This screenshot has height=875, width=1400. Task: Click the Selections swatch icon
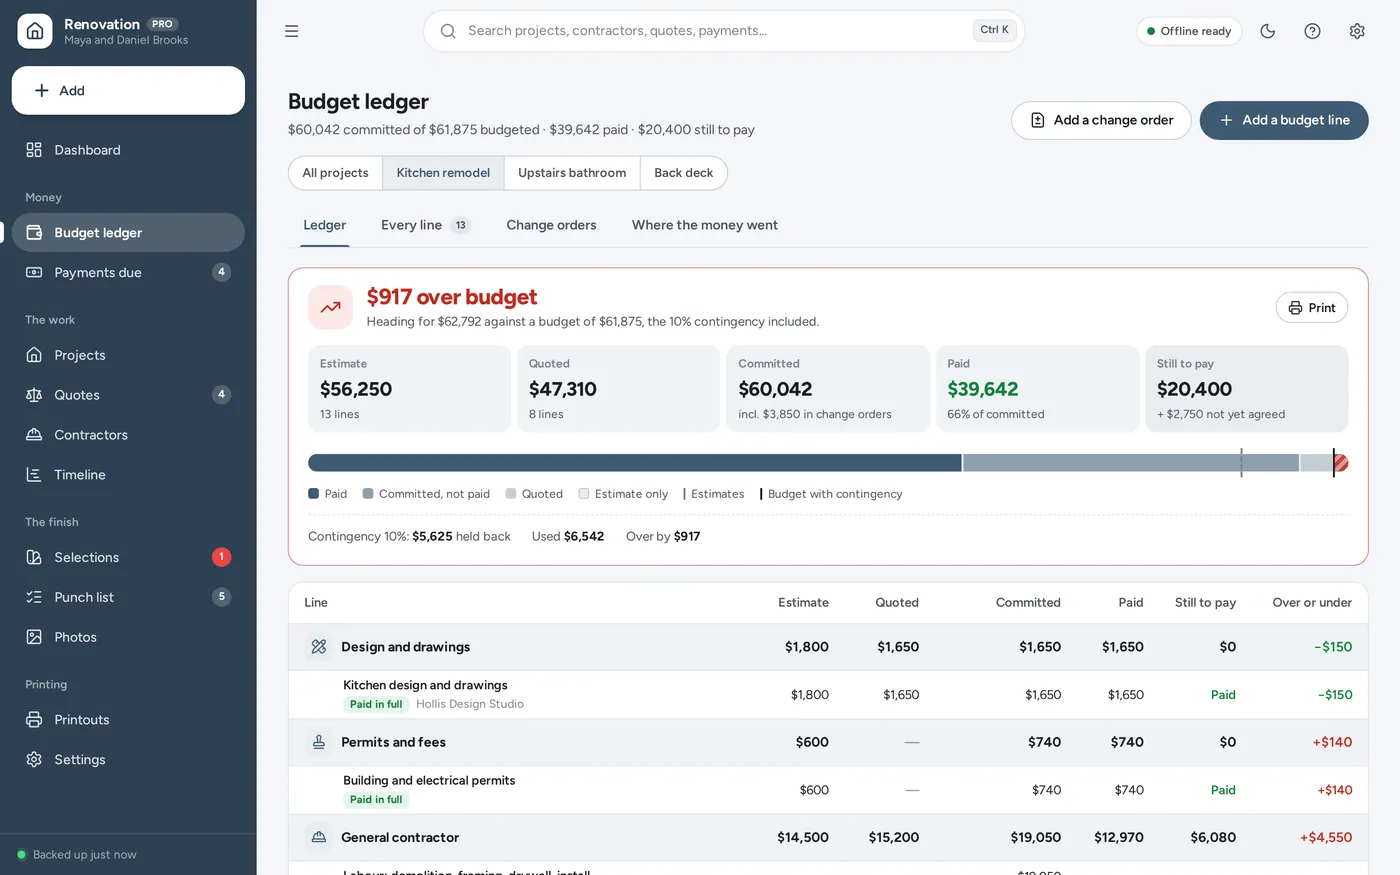coord(34,557)
